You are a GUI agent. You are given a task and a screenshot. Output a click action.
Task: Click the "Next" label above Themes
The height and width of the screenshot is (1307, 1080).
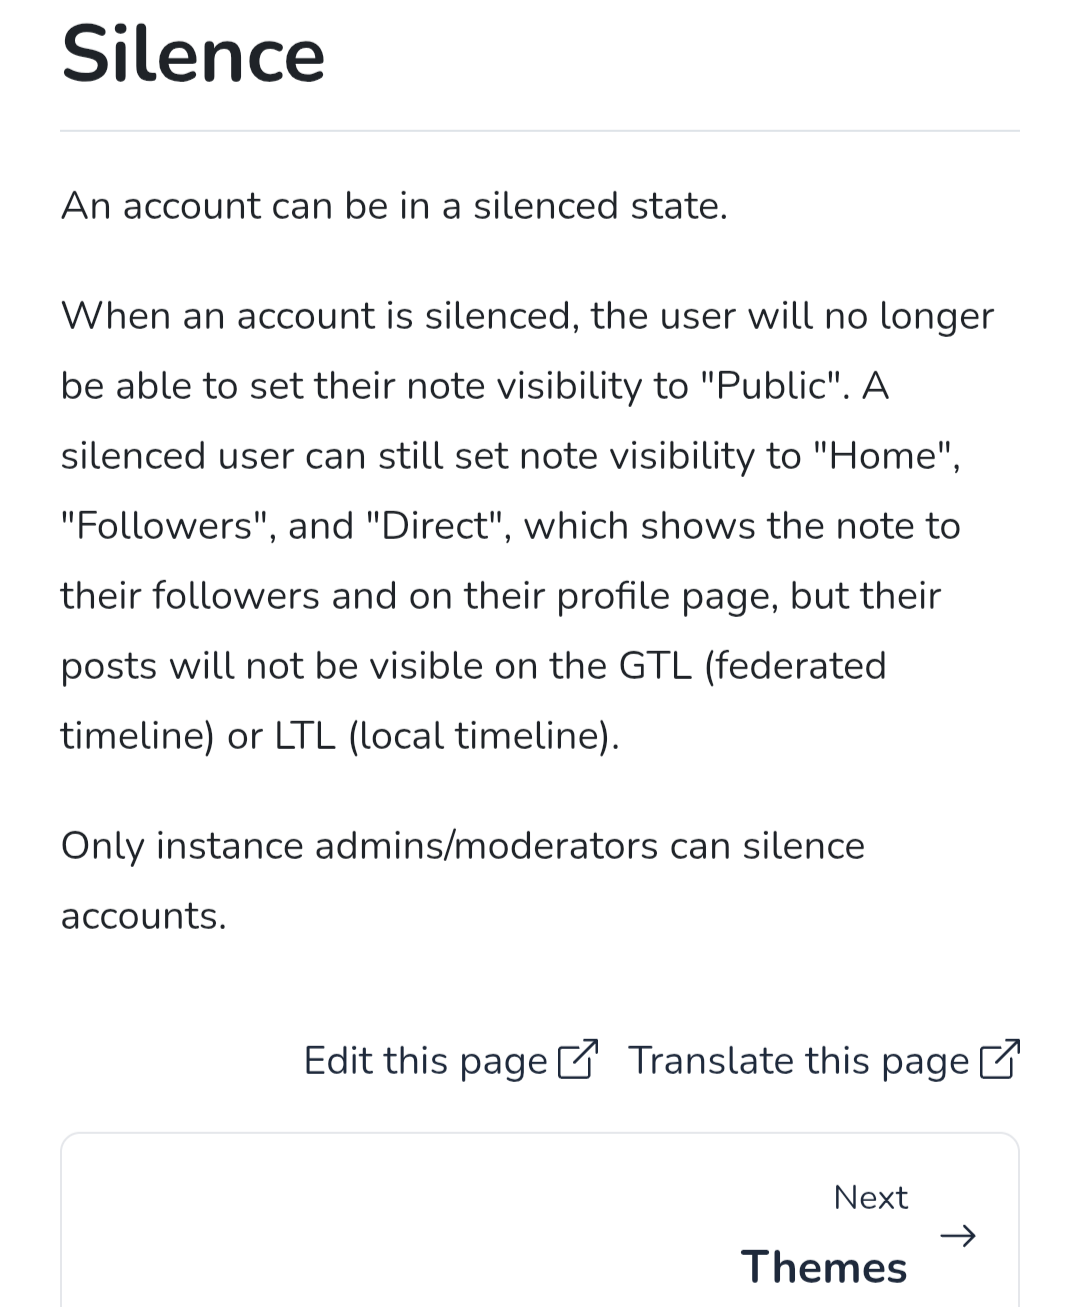(x=870, y=1197)
